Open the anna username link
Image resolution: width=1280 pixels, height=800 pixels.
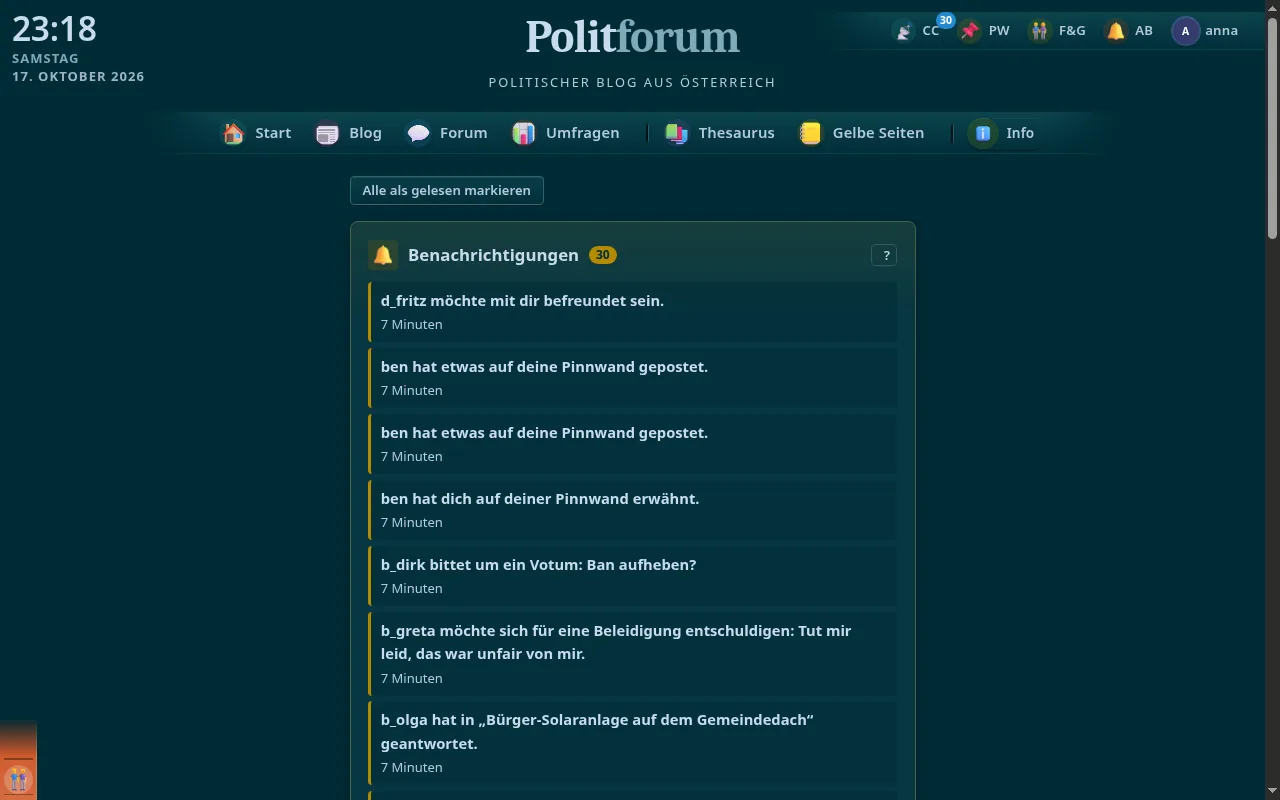(x=1222, y=31)
